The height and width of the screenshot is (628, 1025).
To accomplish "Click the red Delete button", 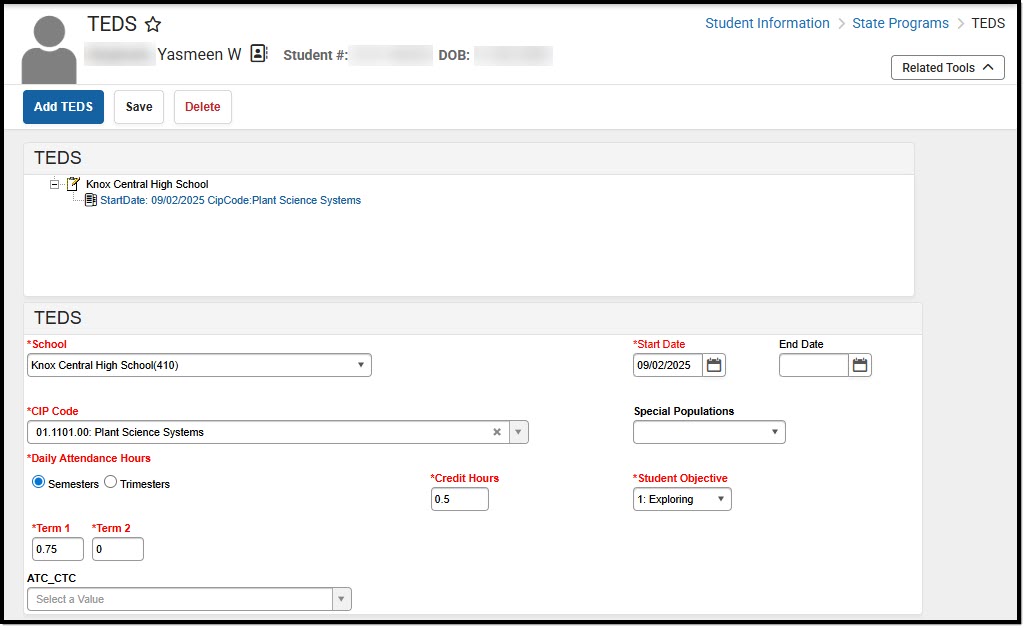I will (x=202, y=107).
